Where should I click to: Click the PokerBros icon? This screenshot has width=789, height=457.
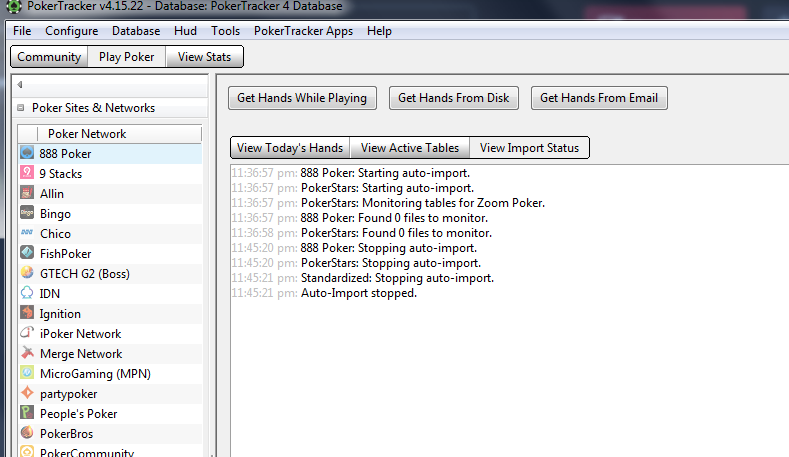(27, 433)
